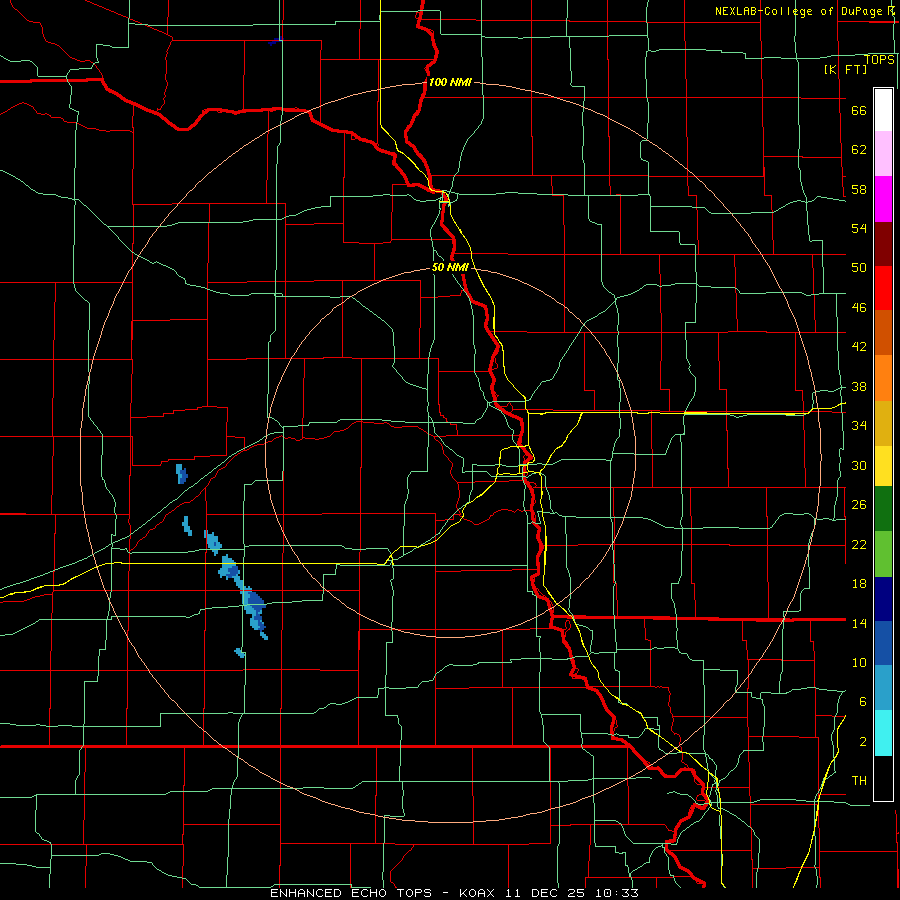Click the navy blue legend swatch
The image size is (900, 900).
(883, 599)
